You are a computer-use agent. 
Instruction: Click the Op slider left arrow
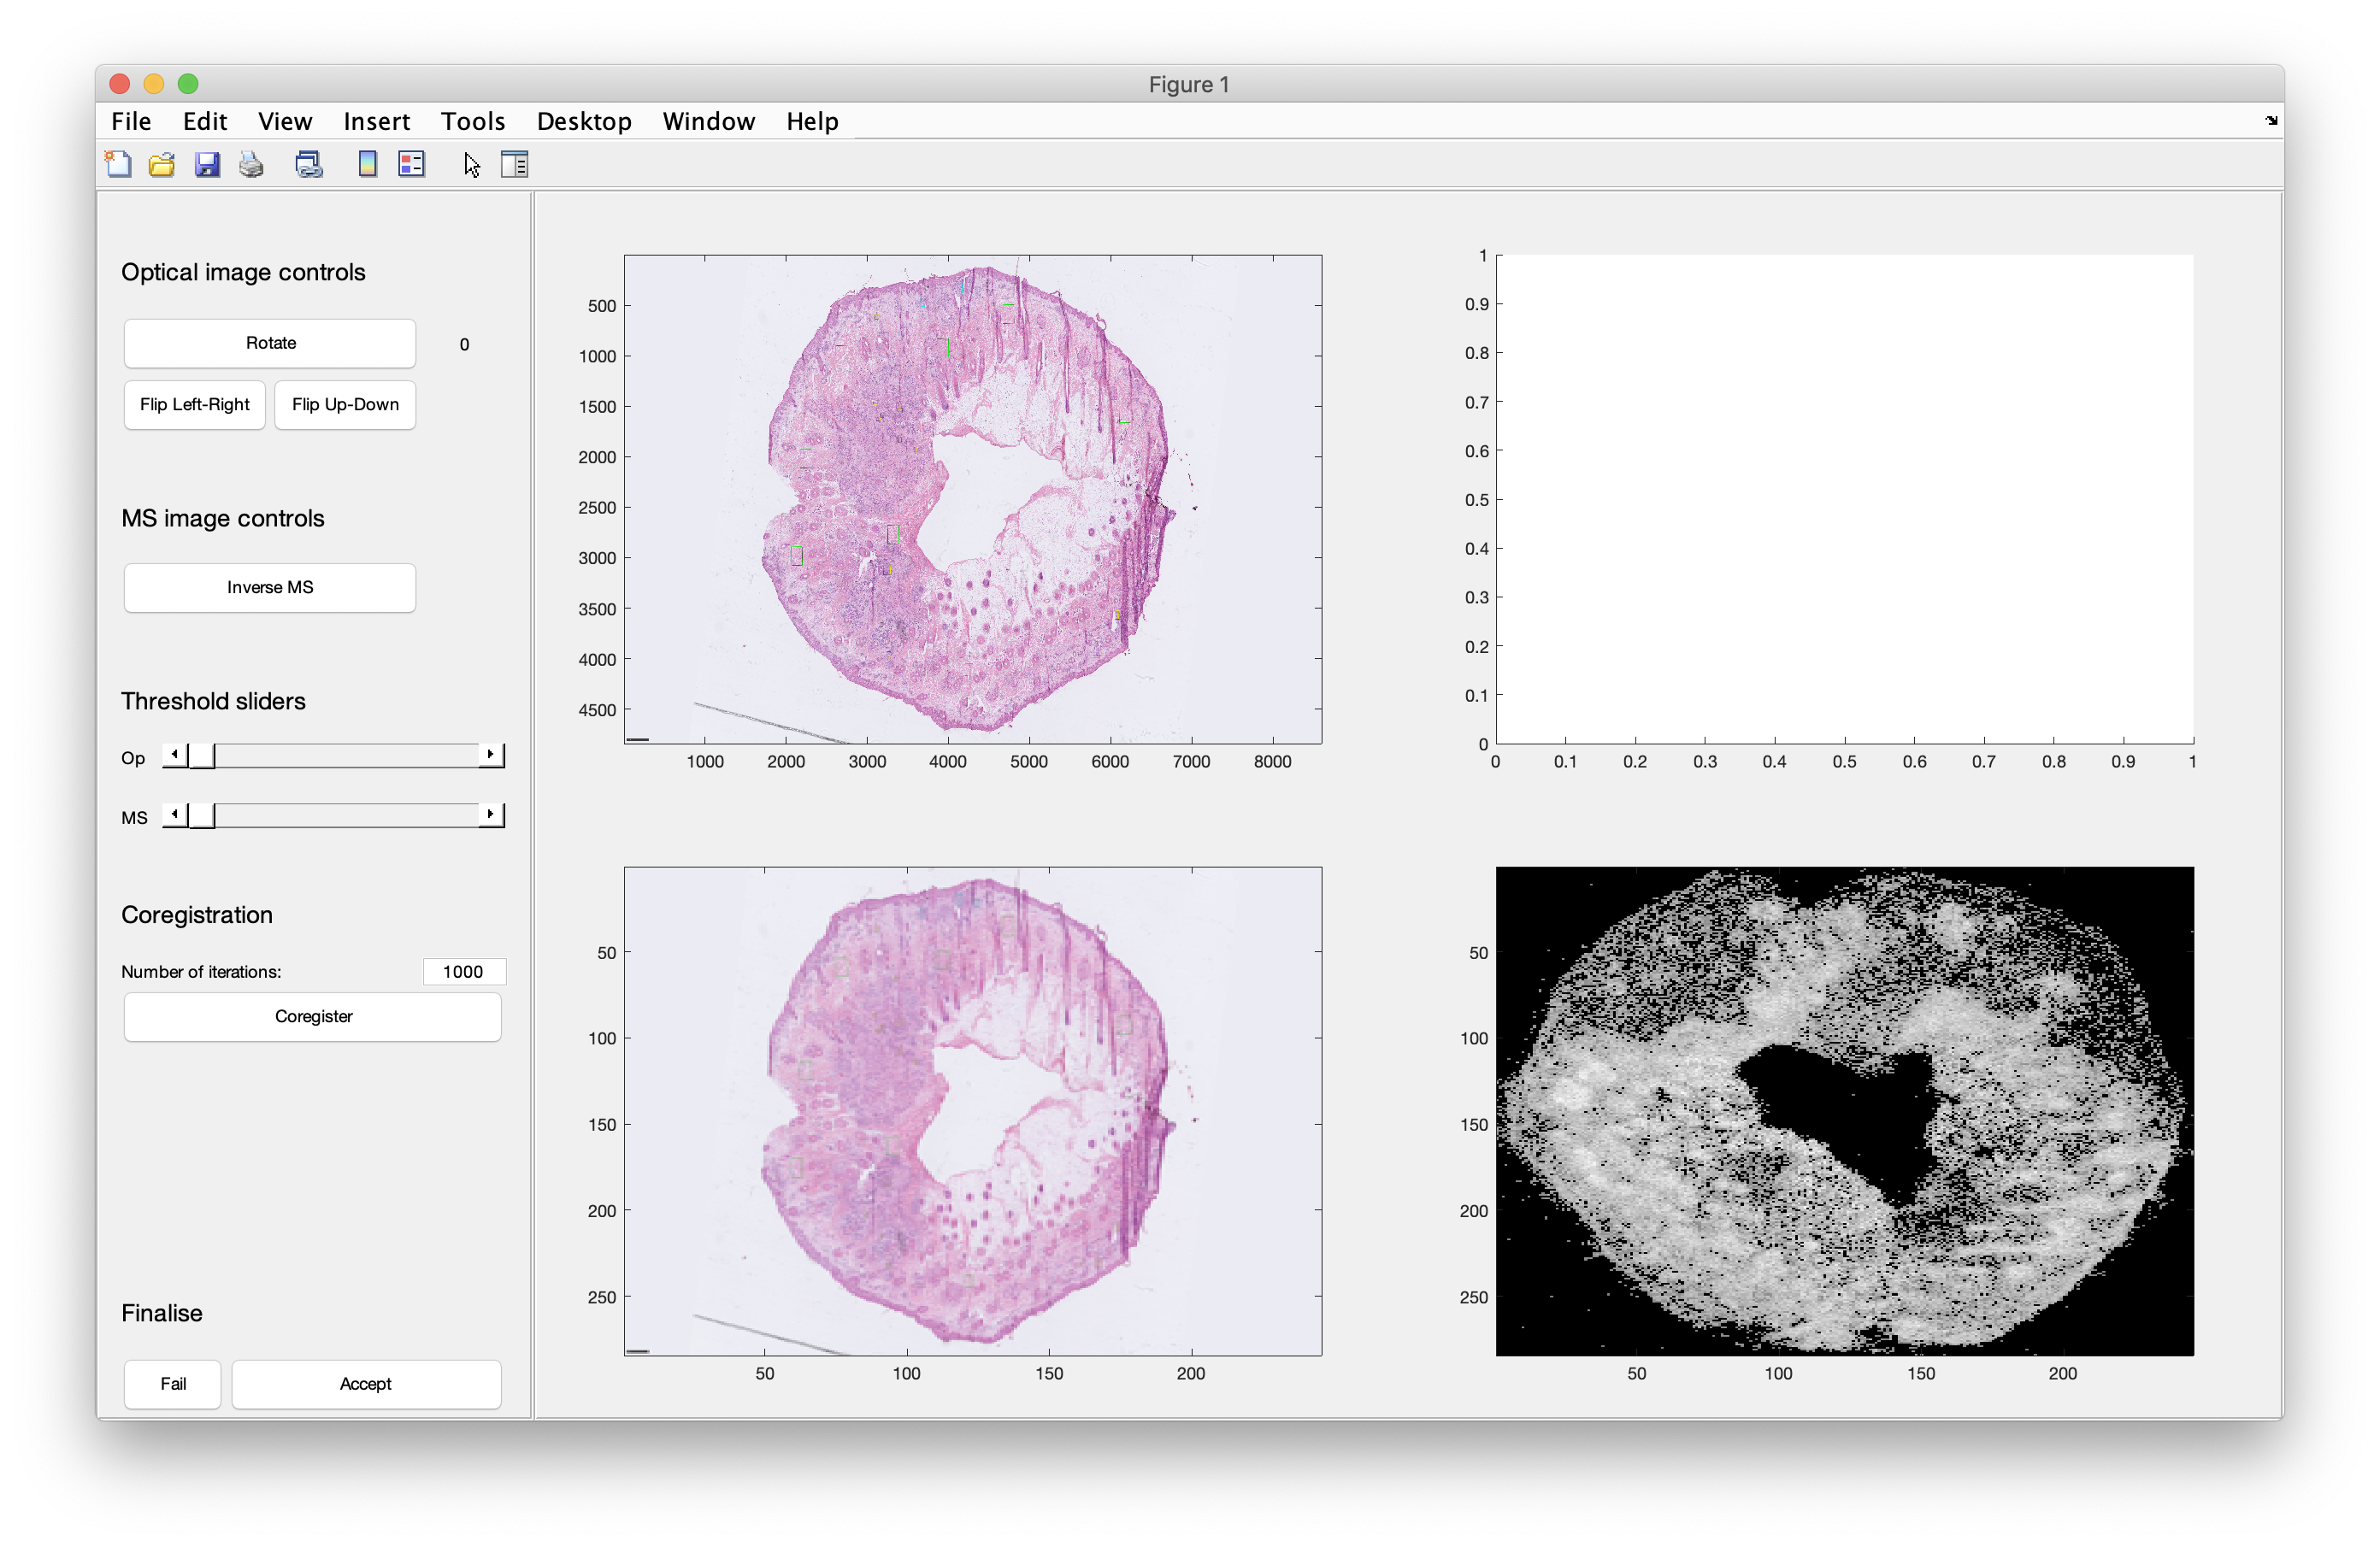(x=175, y=755)
